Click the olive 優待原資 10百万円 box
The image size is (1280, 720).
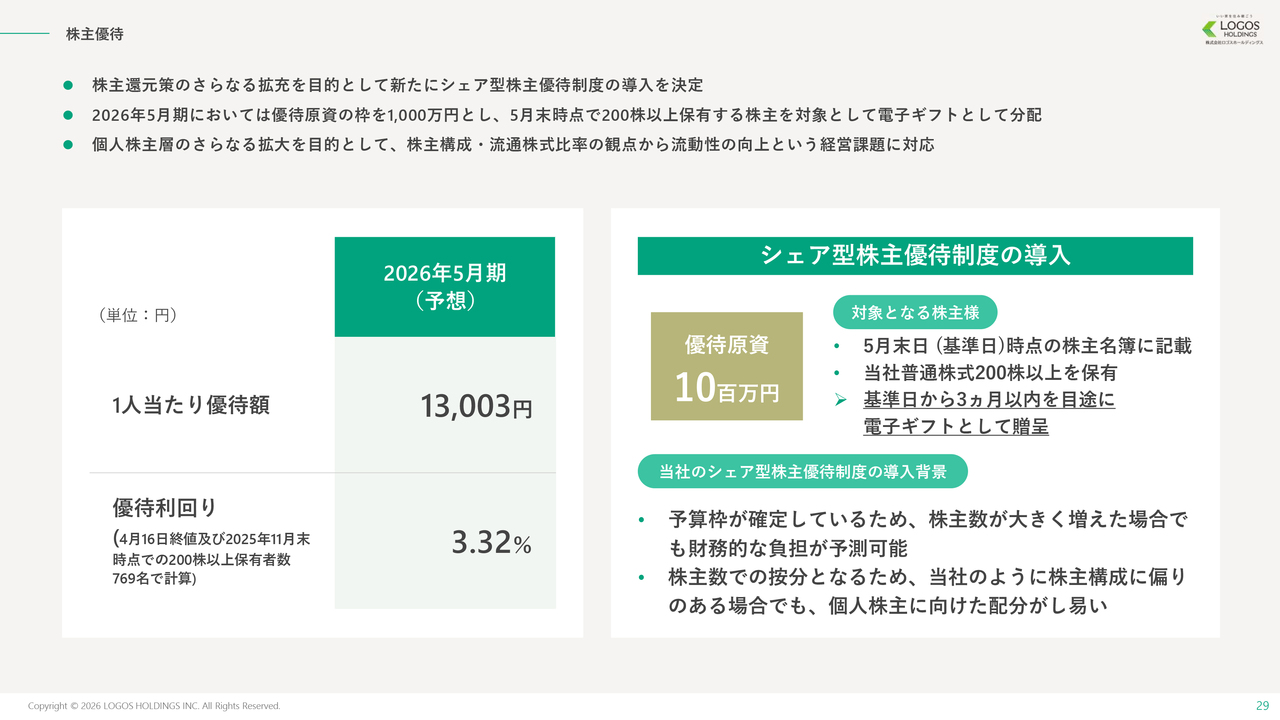tap(727, 366)
